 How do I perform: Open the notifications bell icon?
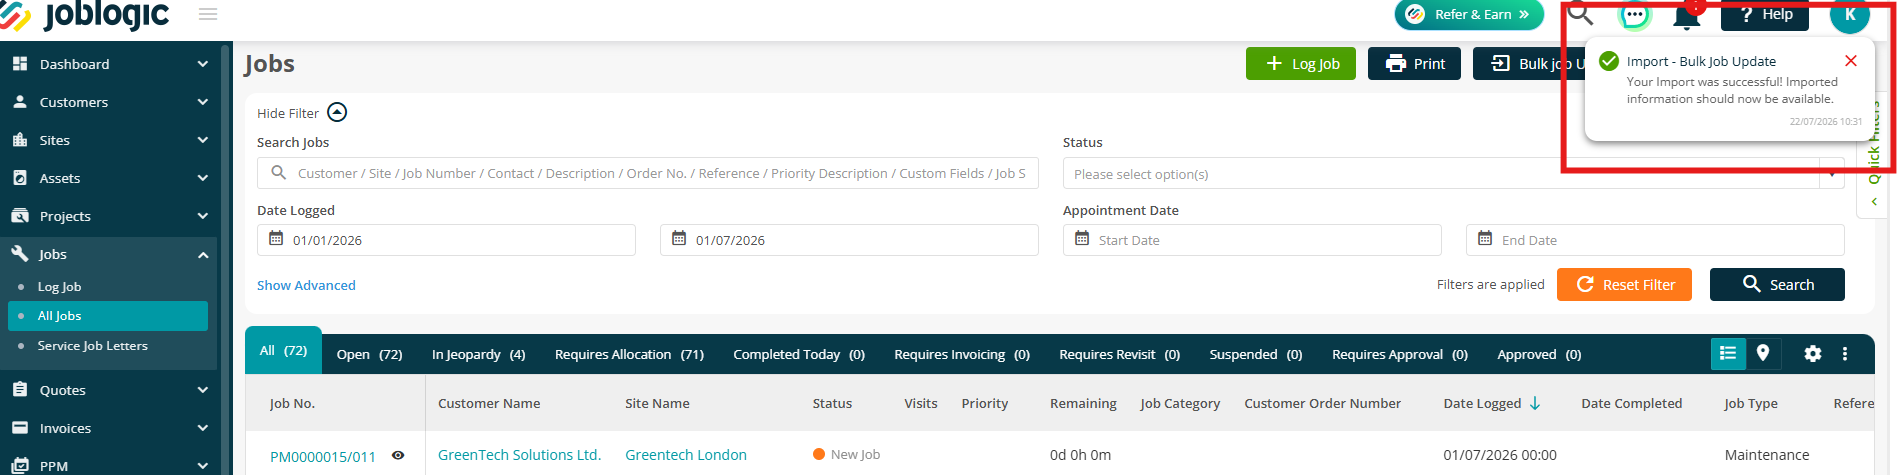[x=1687, y=15]
